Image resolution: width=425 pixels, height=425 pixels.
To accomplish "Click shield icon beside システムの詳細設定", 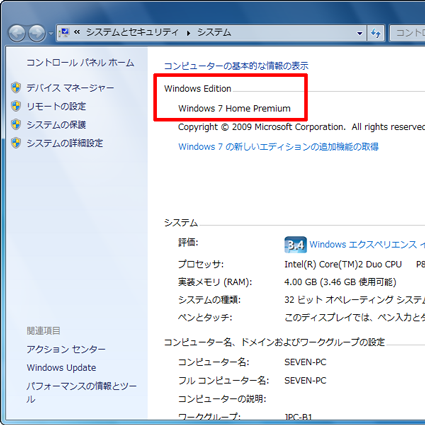I will coord(16,143).
